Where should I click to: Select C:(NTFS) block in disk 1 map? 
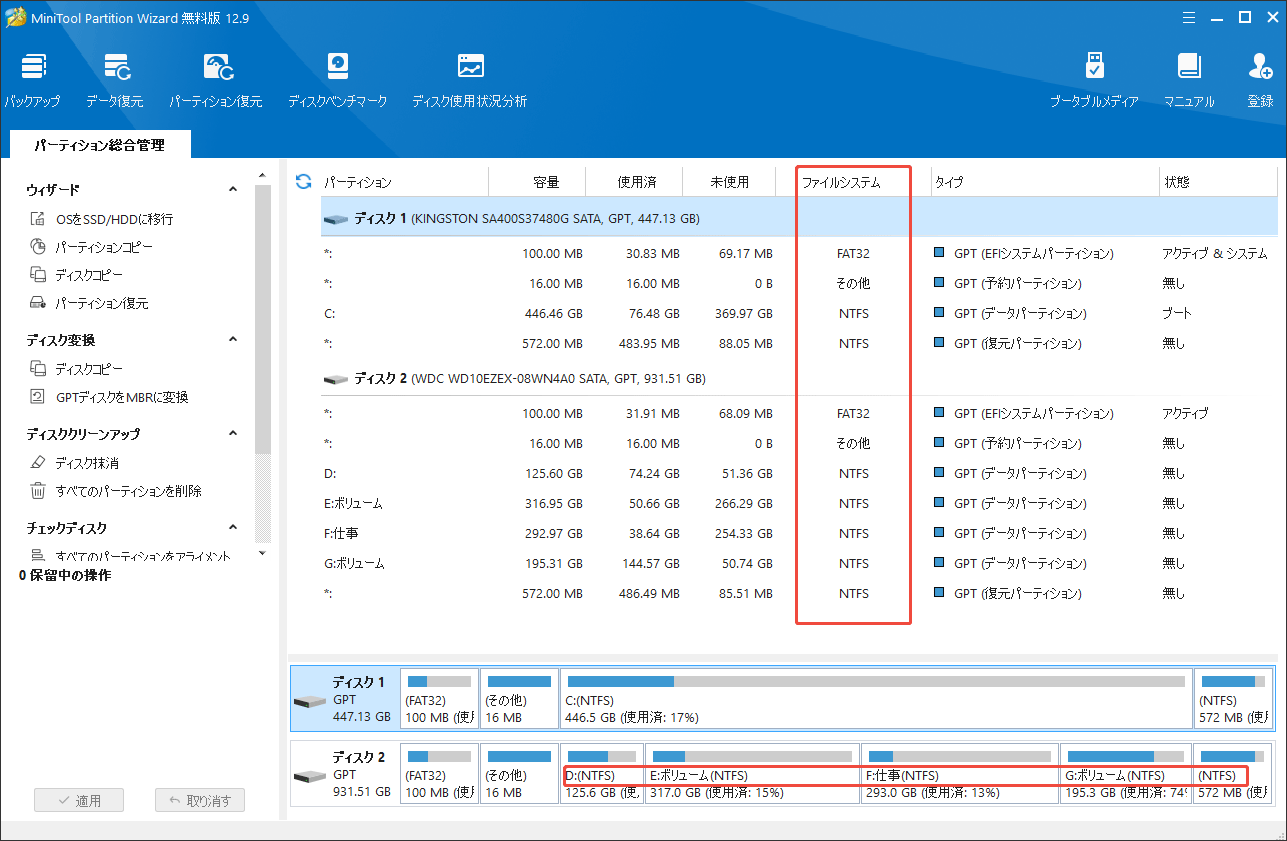point(876,699)
